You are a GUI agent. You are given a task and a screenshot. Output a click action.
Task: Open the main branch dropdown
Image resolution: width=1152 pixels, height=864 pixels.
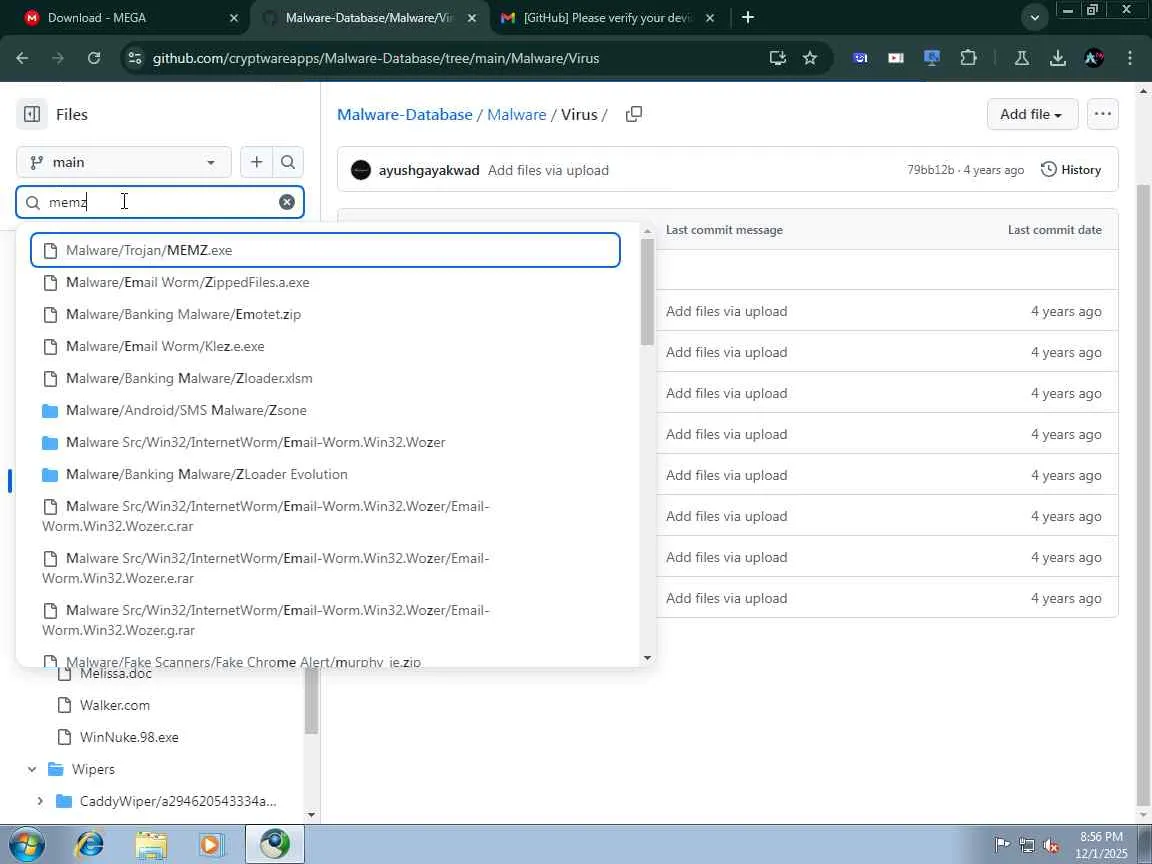(123, 162)
